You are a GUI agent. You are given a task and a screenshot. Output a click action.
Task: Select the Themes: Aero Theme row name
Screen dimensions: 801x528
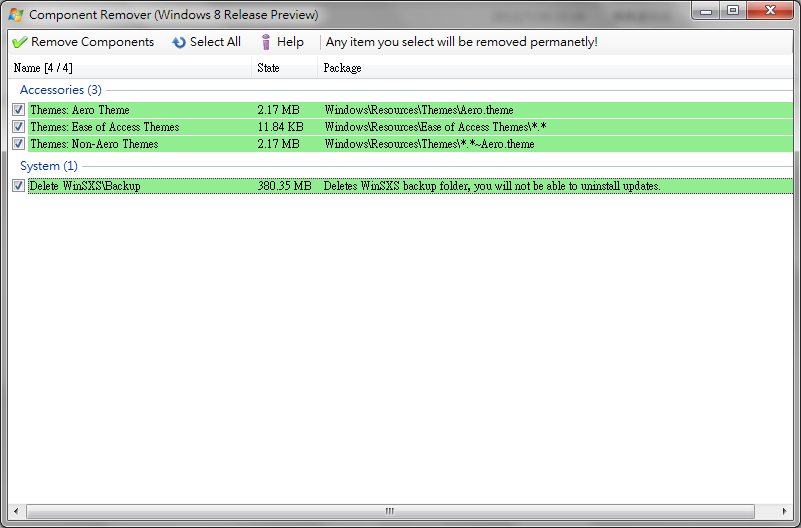[80, 110]
